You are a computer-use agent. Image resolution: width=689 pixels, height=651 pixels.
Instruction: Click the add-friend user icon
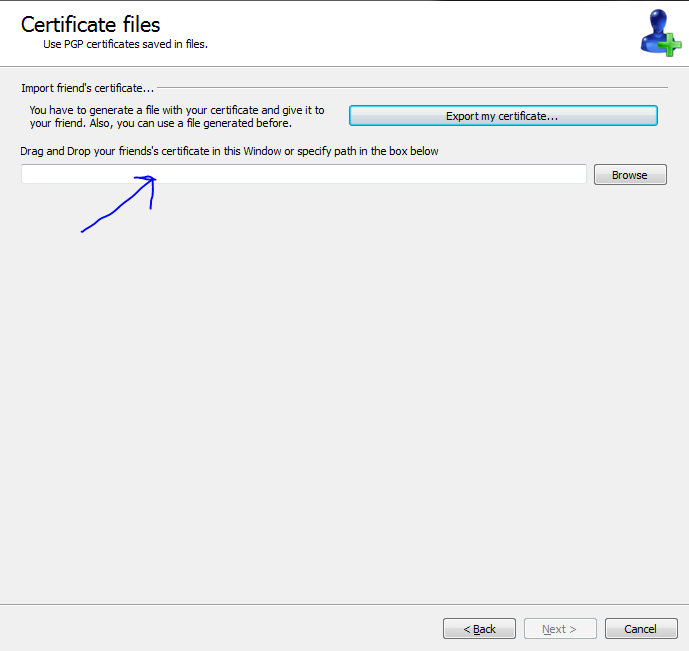[x=660, y=33]
